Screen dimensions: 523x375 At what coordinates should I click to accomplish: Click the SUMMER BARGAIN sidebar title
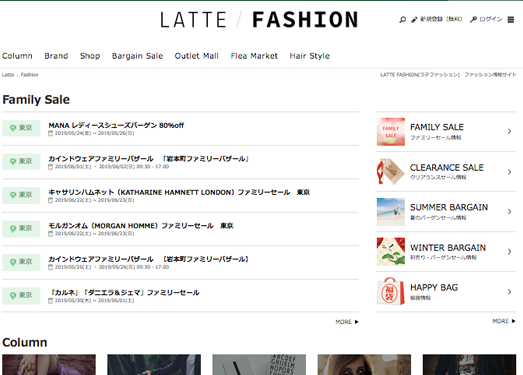pyautogui.click(x=449, y=208)
